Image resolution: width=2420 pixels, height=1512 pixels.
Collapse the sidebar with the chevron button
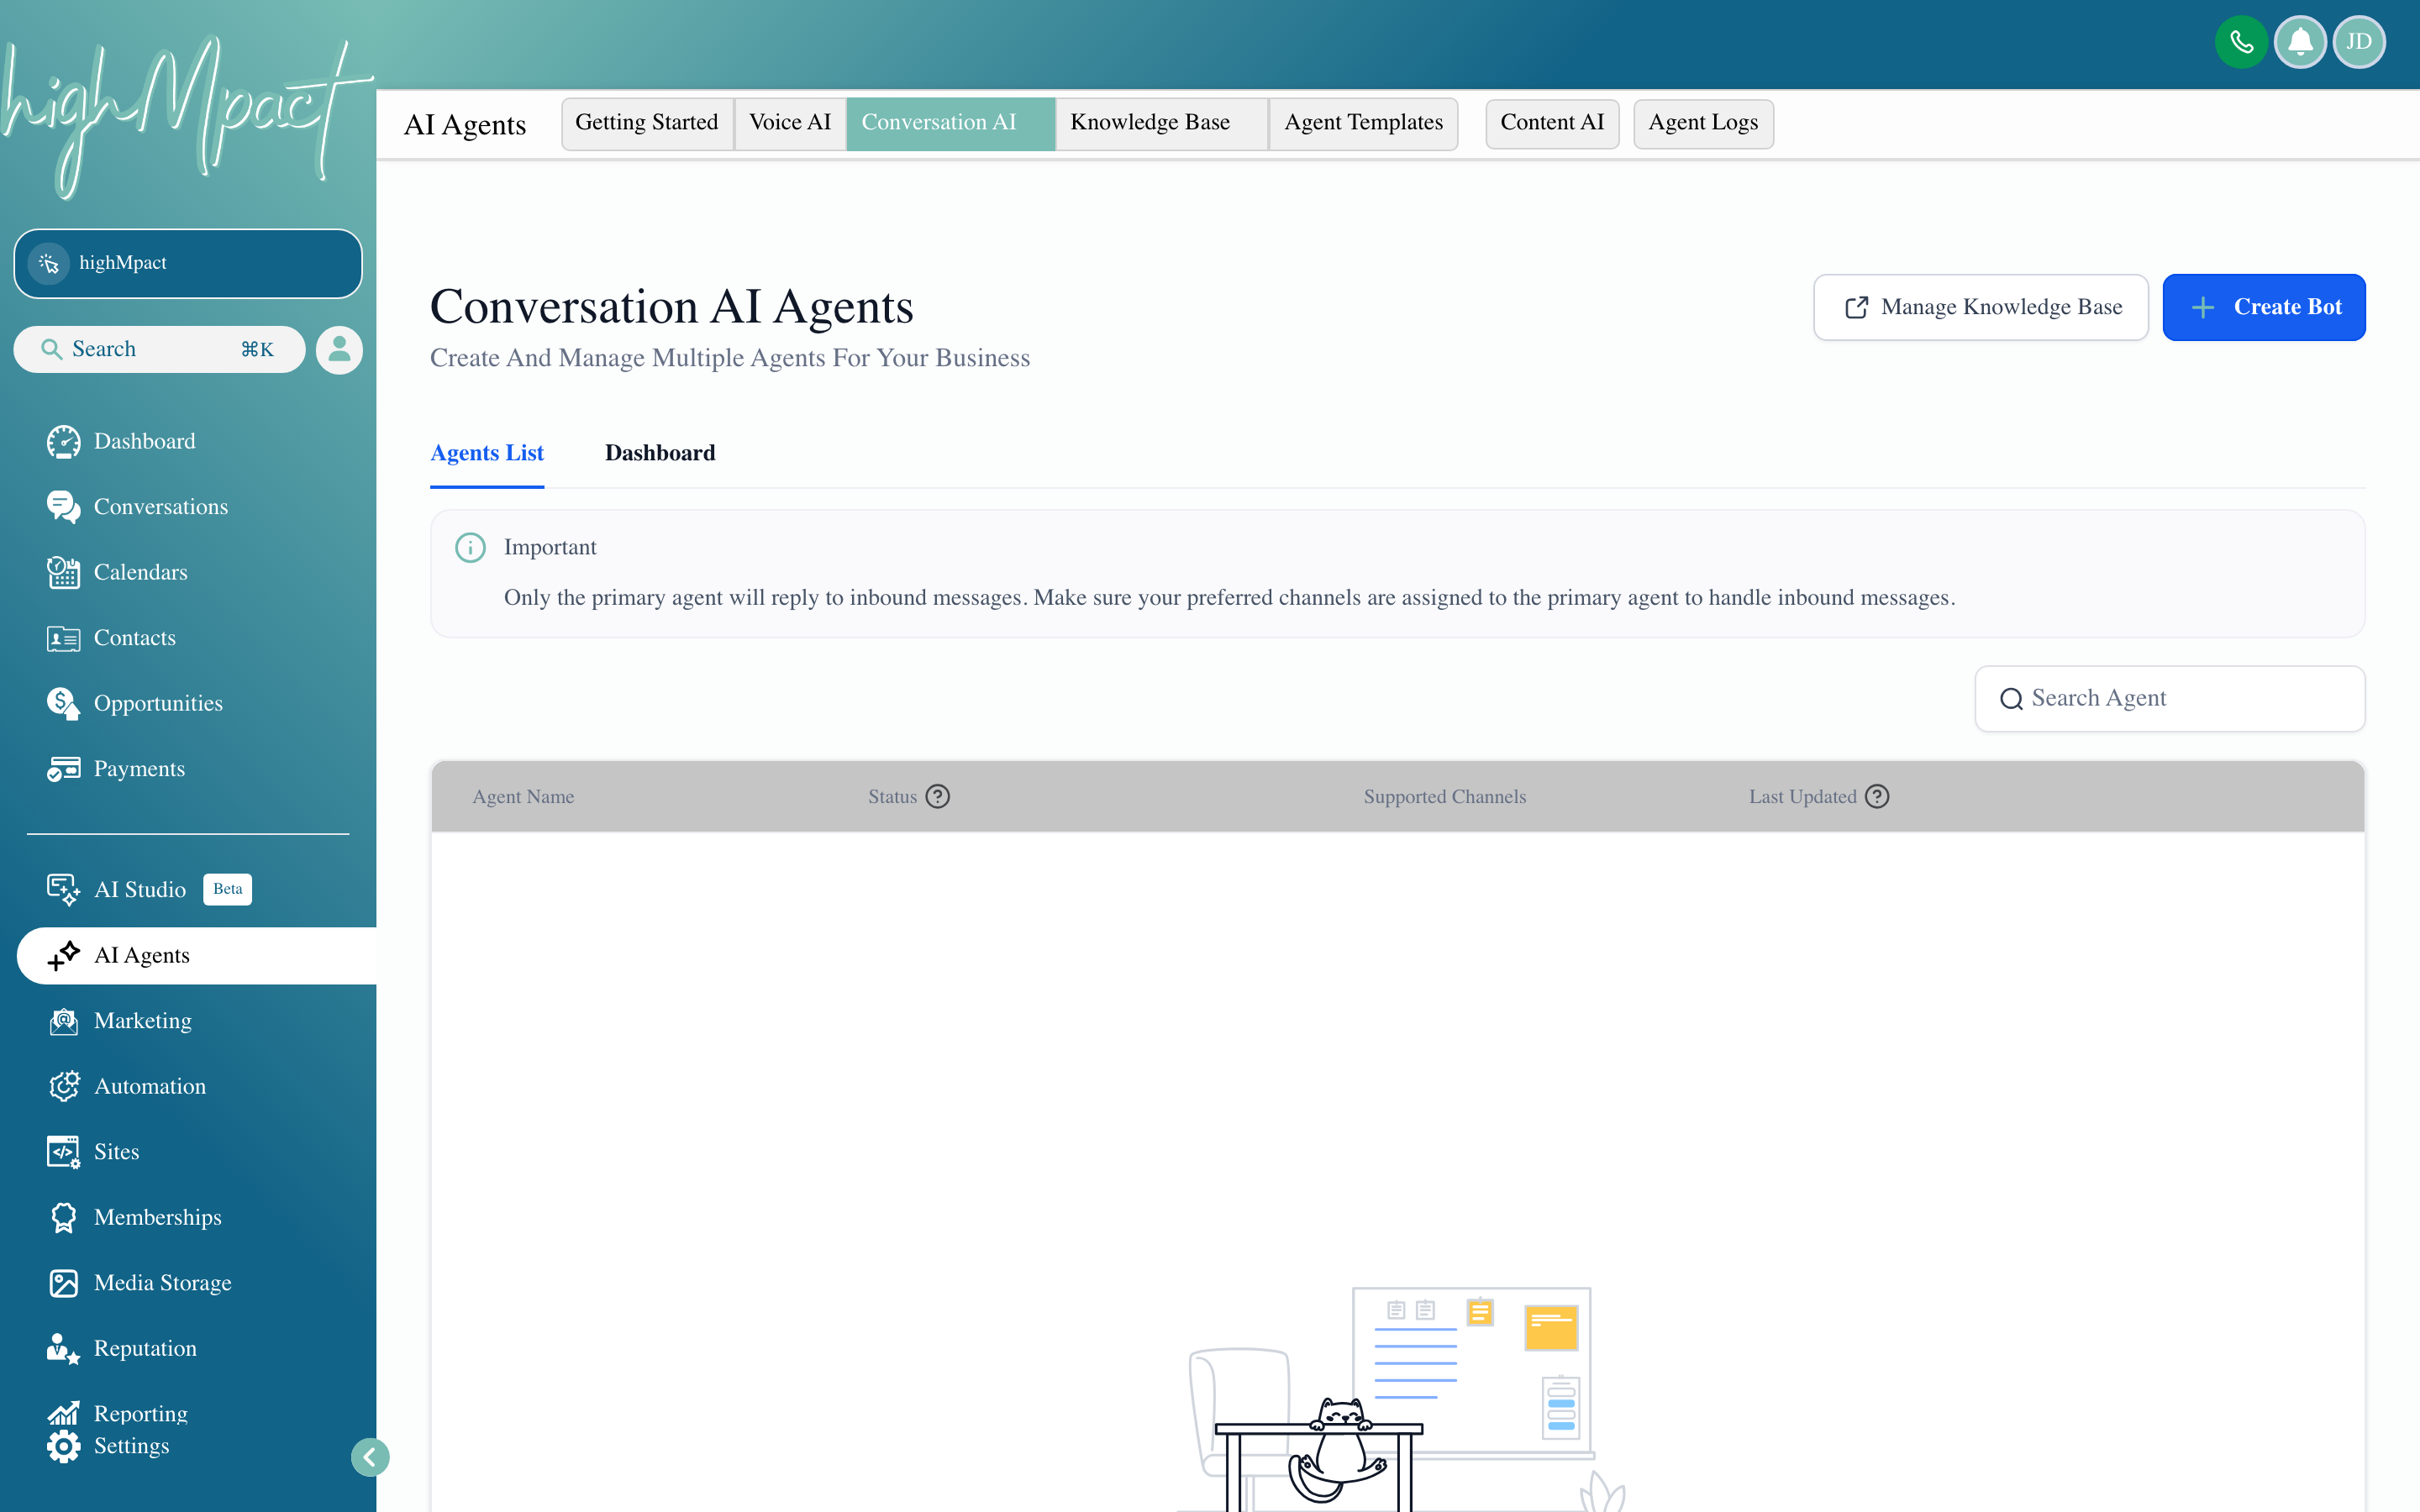point(370,1457)
